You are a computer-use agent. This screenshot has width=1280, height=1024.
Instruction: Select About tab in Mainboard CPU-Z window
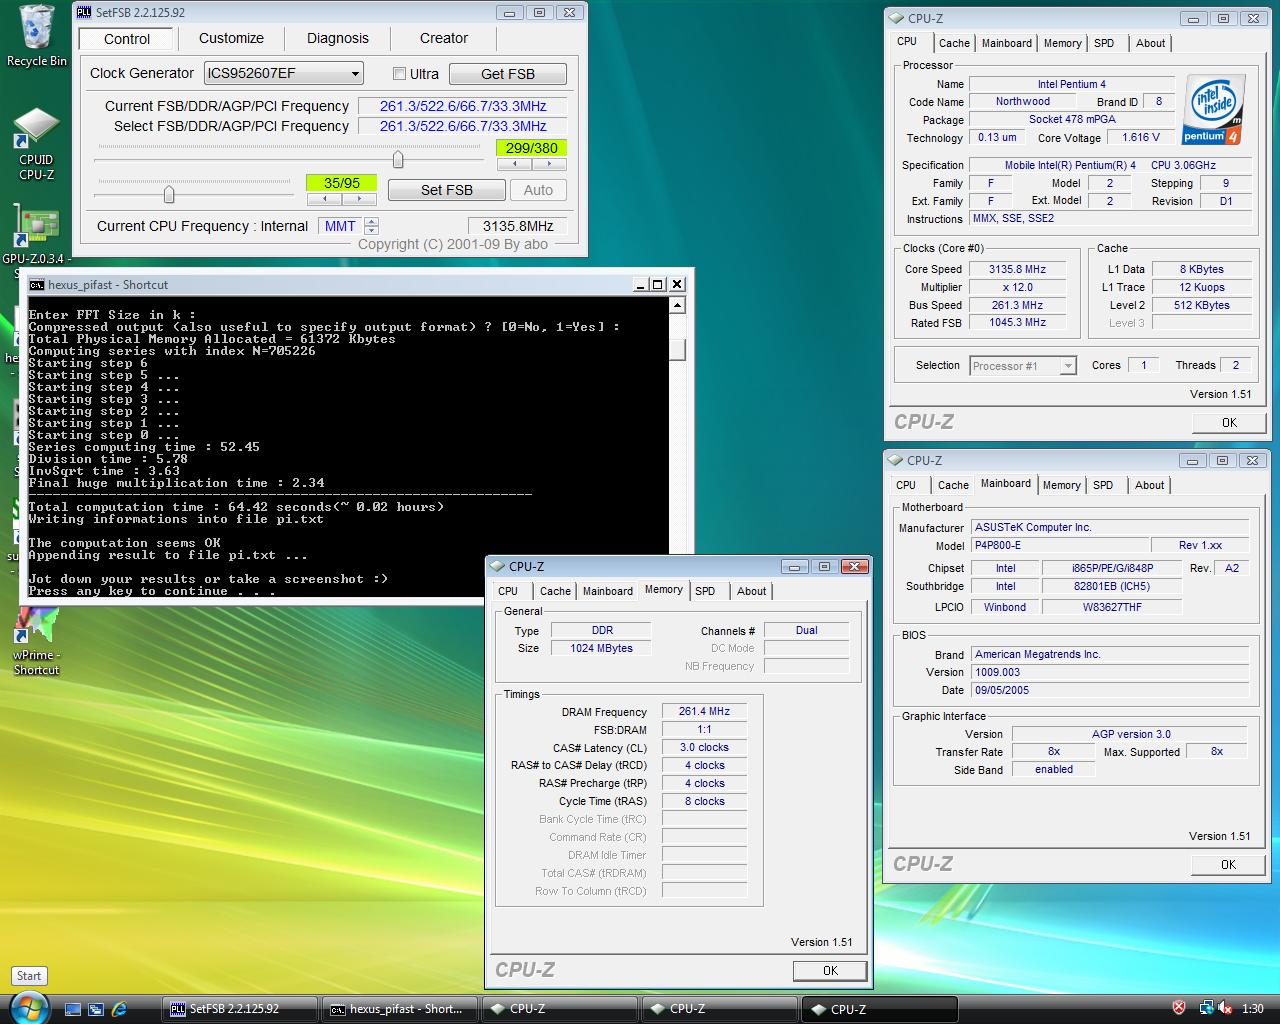(1150, 485)
